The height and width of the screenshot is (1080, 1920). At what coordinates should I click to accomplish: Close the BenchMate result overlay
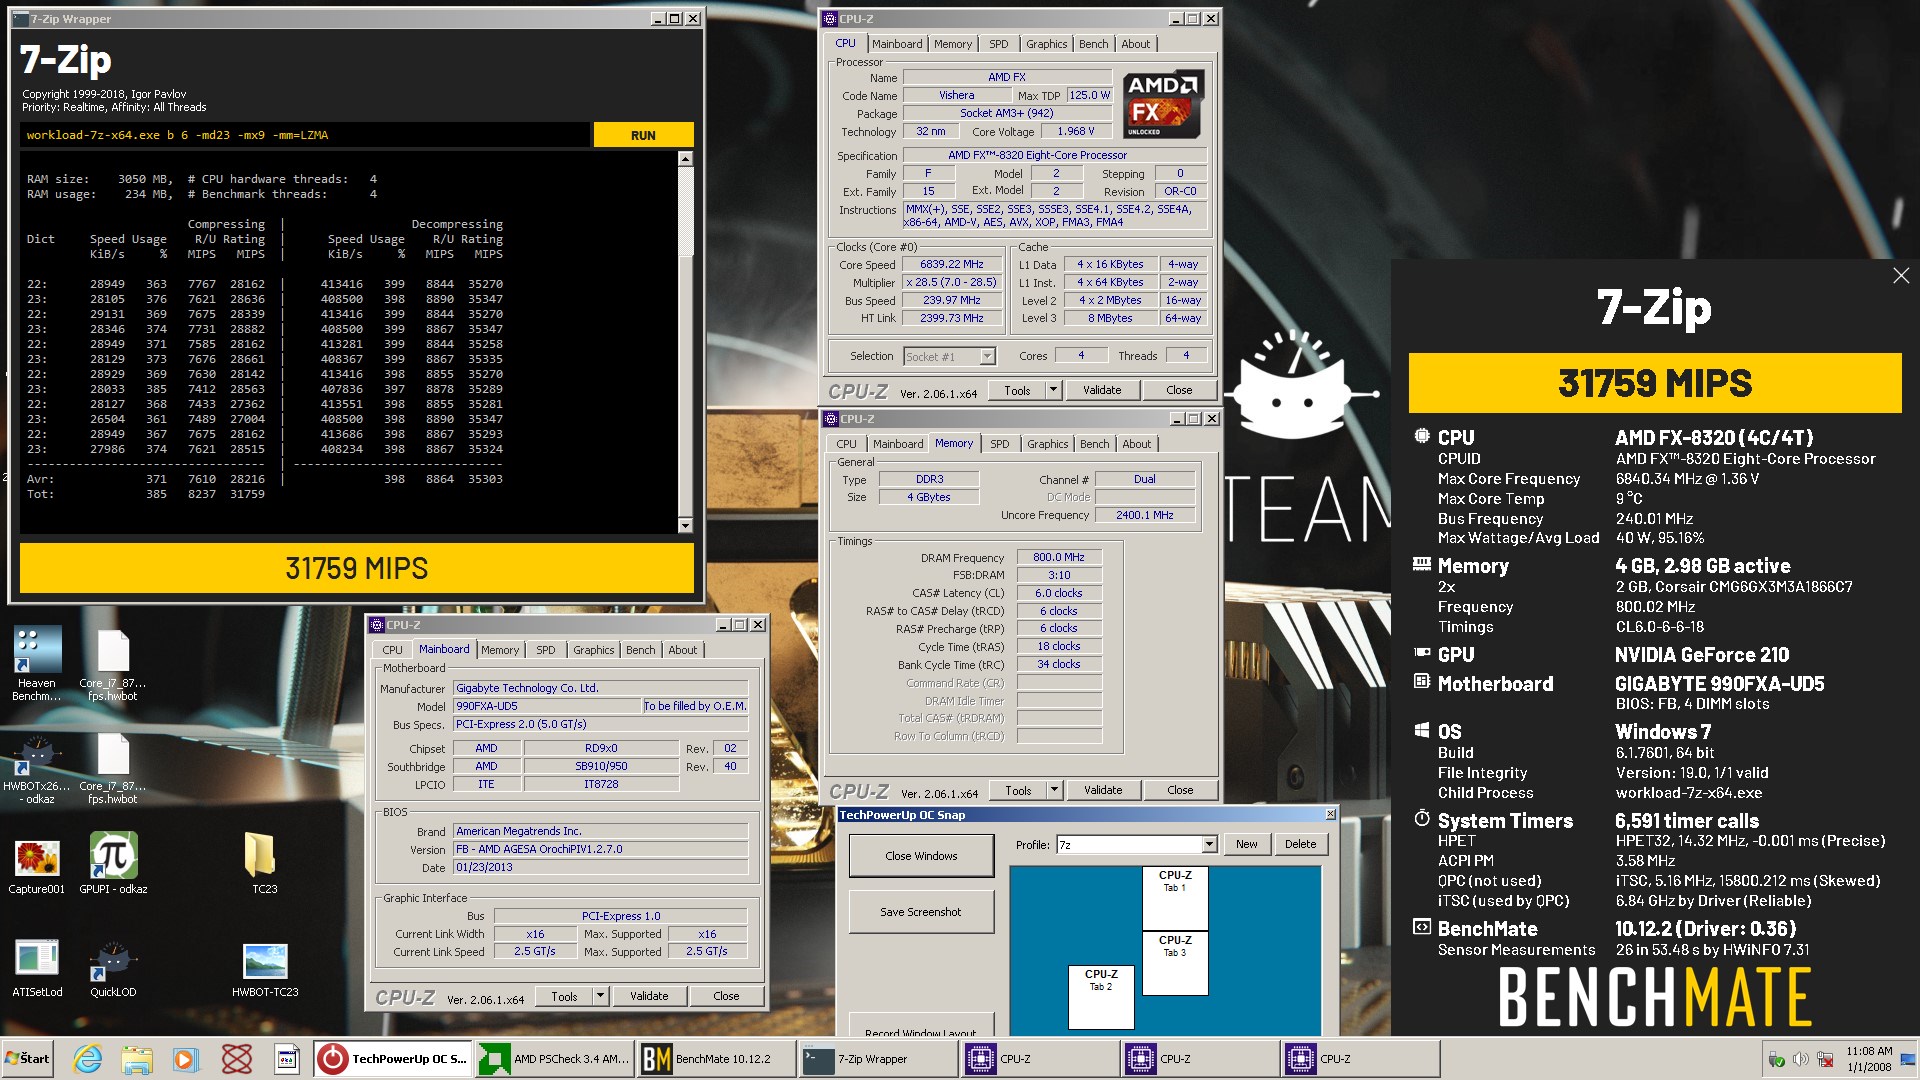coord(1901,276)
